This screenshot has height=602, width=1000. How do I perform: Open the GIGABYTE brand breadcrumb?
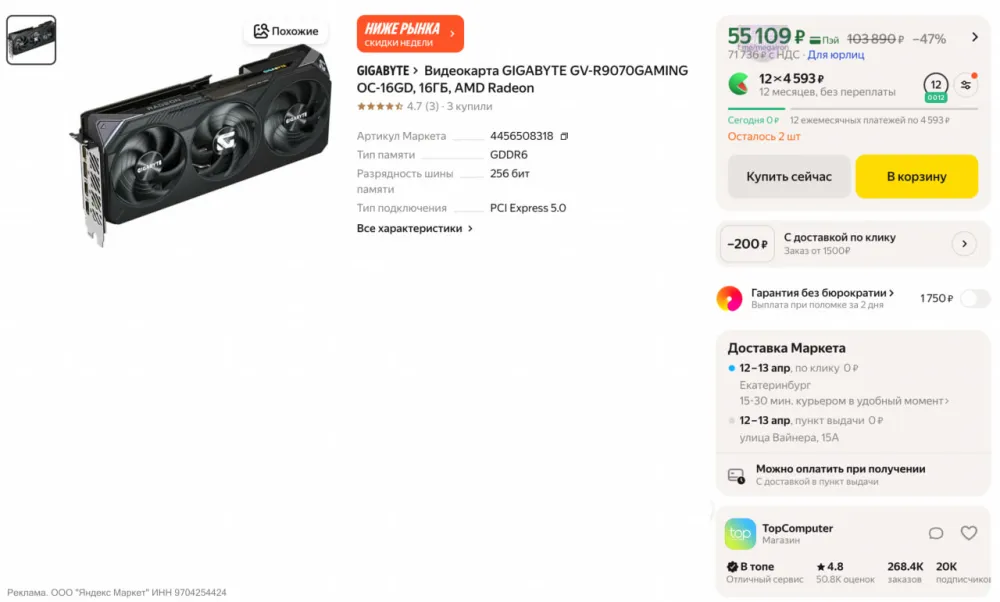coord(387,71)
